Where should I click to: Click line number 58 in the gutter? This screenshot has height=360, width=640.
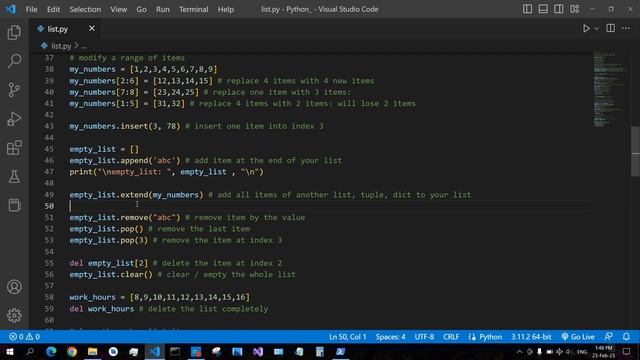pyautogui.click(x=49, y=297)
